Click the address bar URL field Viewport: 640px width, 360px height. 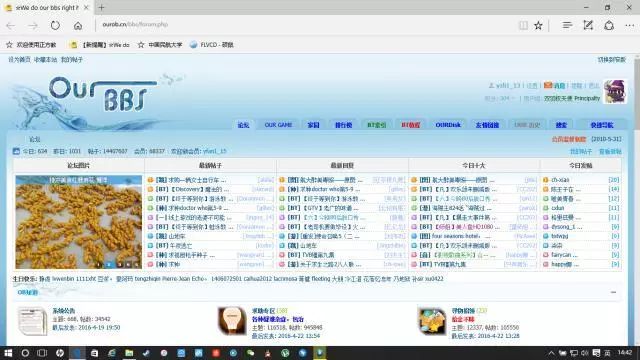click(302, 24)
